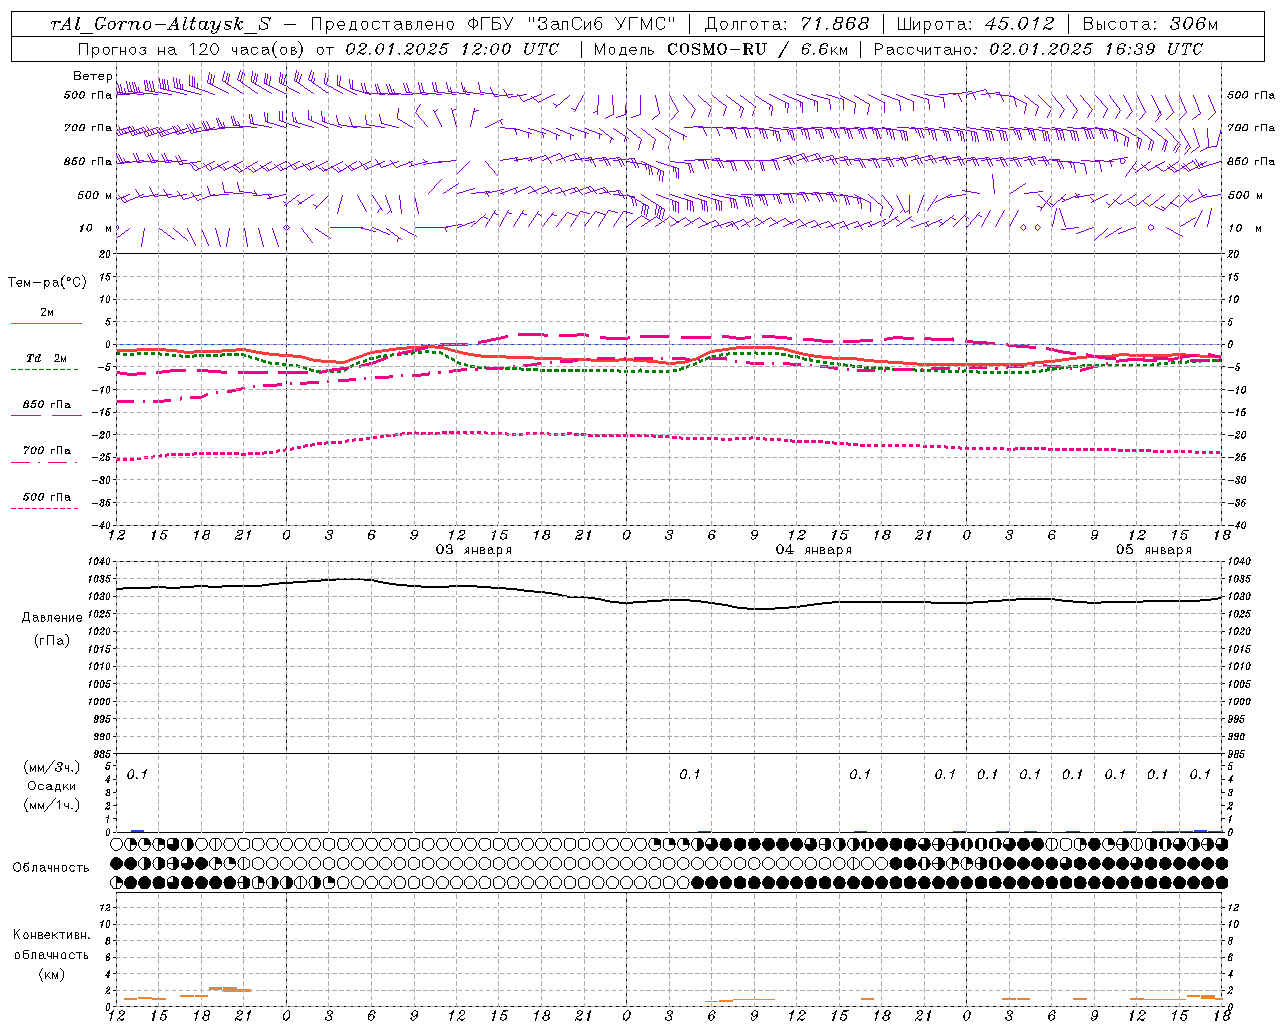The width and height of the screenshot is (1280, 1024).
Task: Click the first 0.1 precipitation value at left
Action: 137,774
